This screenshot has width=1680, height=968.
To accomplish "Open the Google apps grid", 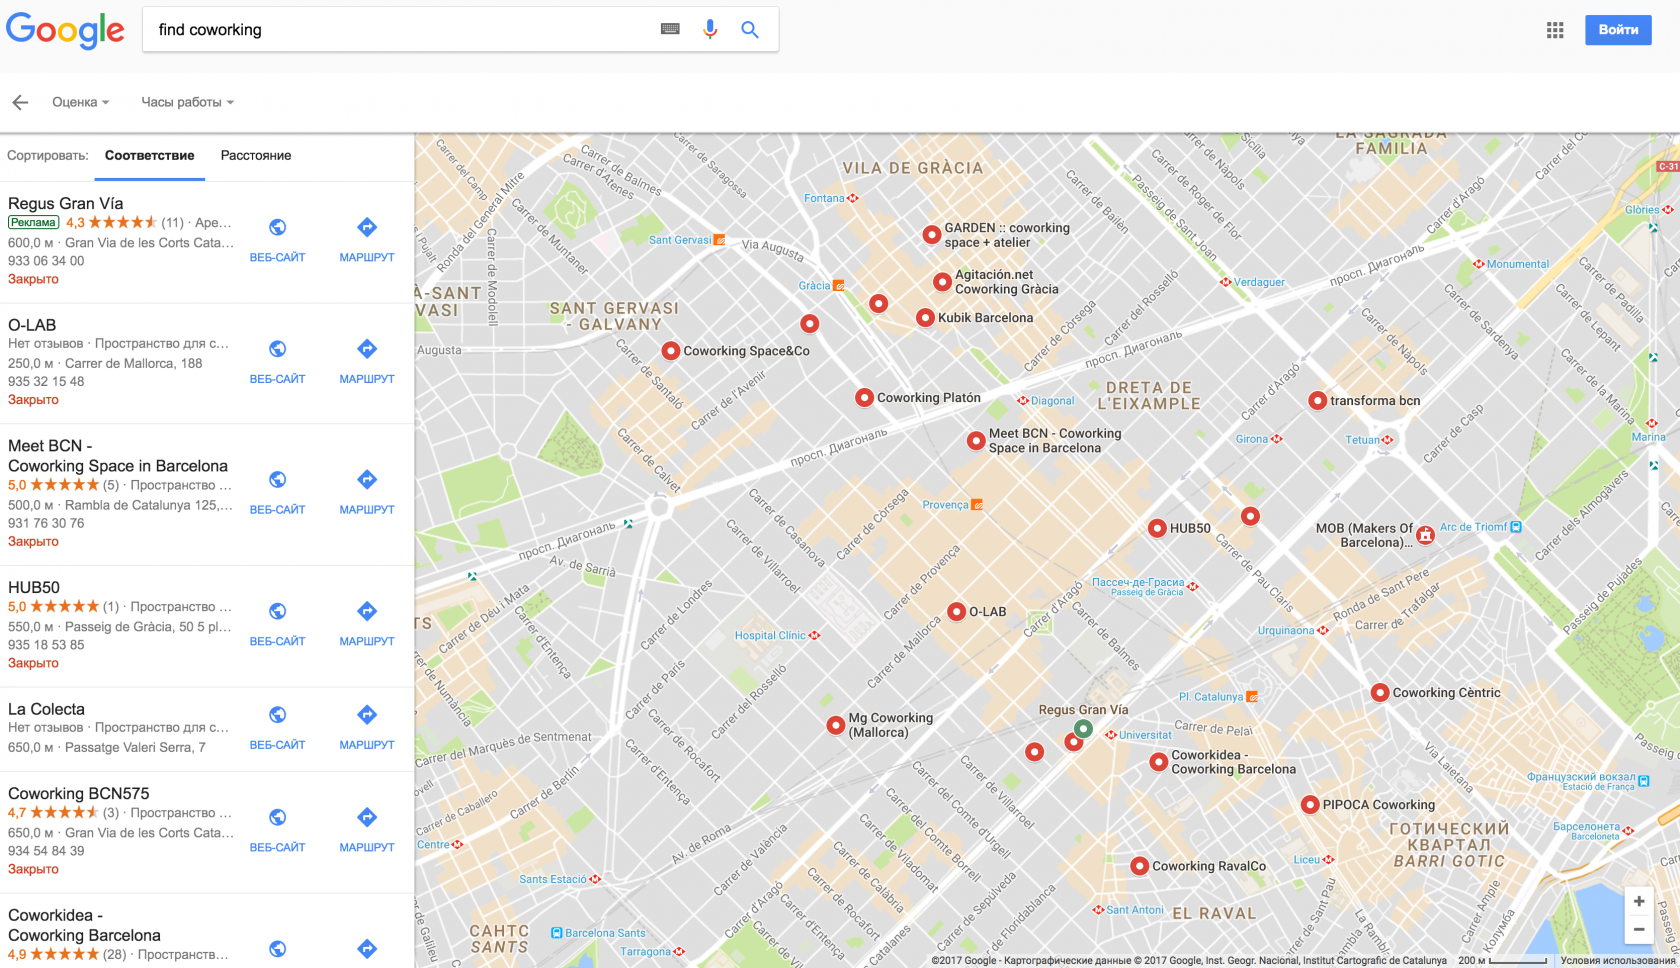I will (1555, 30).
